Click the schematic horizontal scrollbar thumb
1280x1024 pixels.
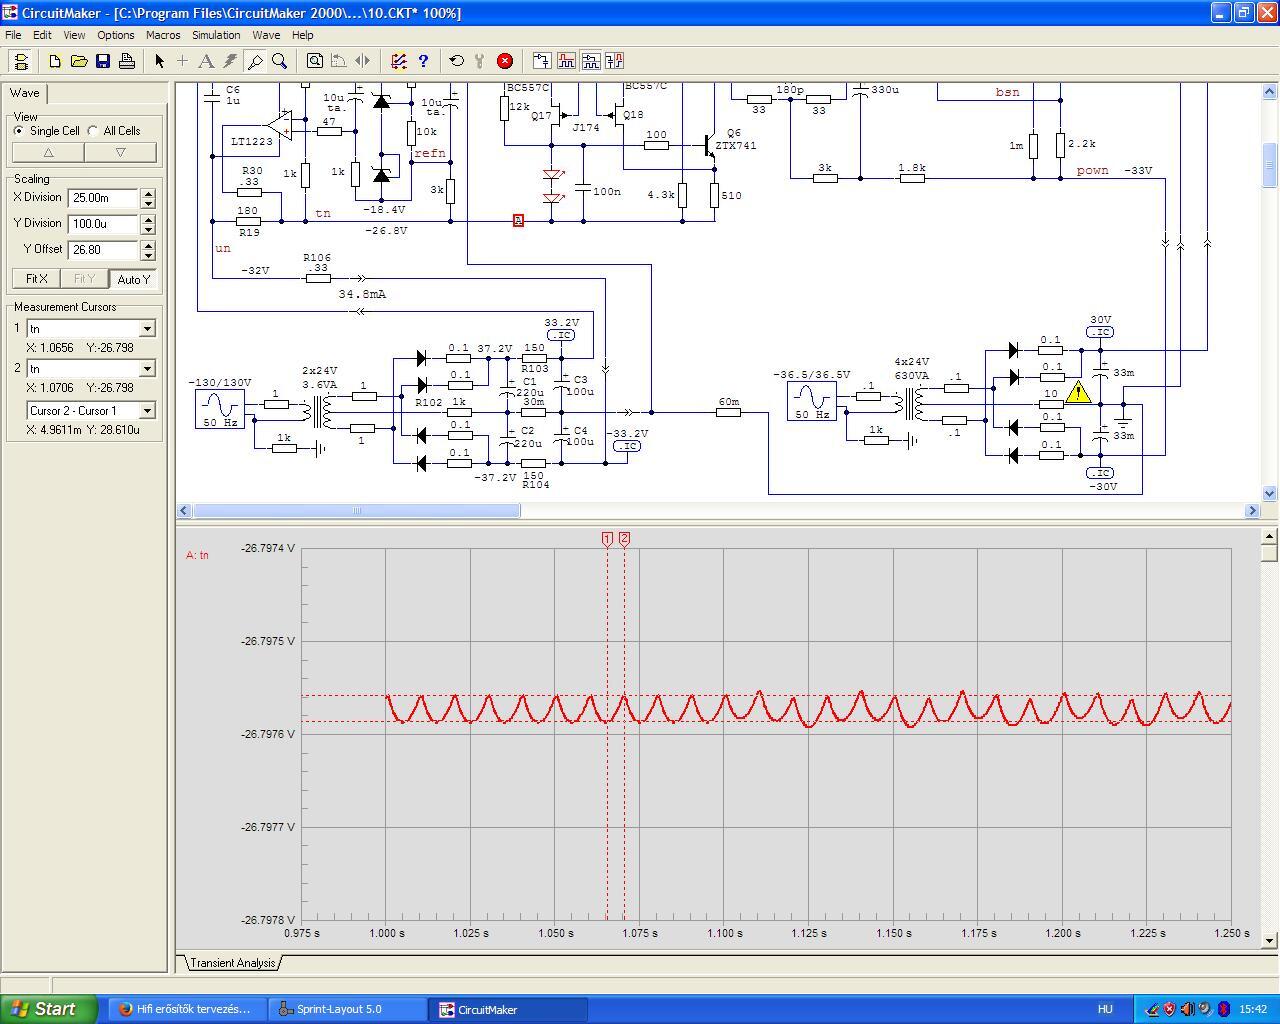pos(356,511)
